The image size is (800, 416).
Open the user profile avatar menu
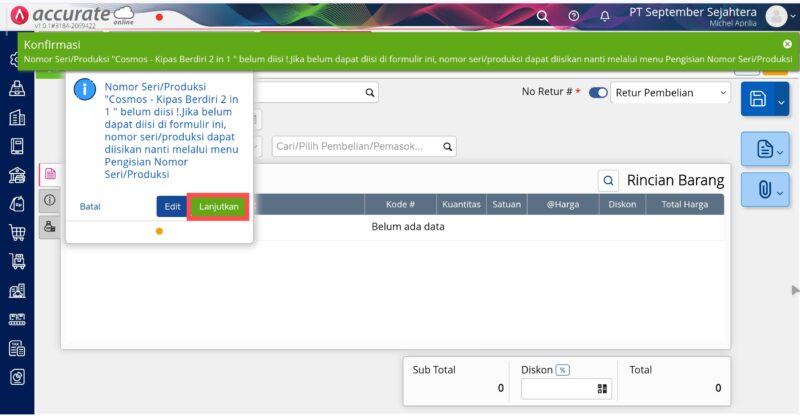777,16
